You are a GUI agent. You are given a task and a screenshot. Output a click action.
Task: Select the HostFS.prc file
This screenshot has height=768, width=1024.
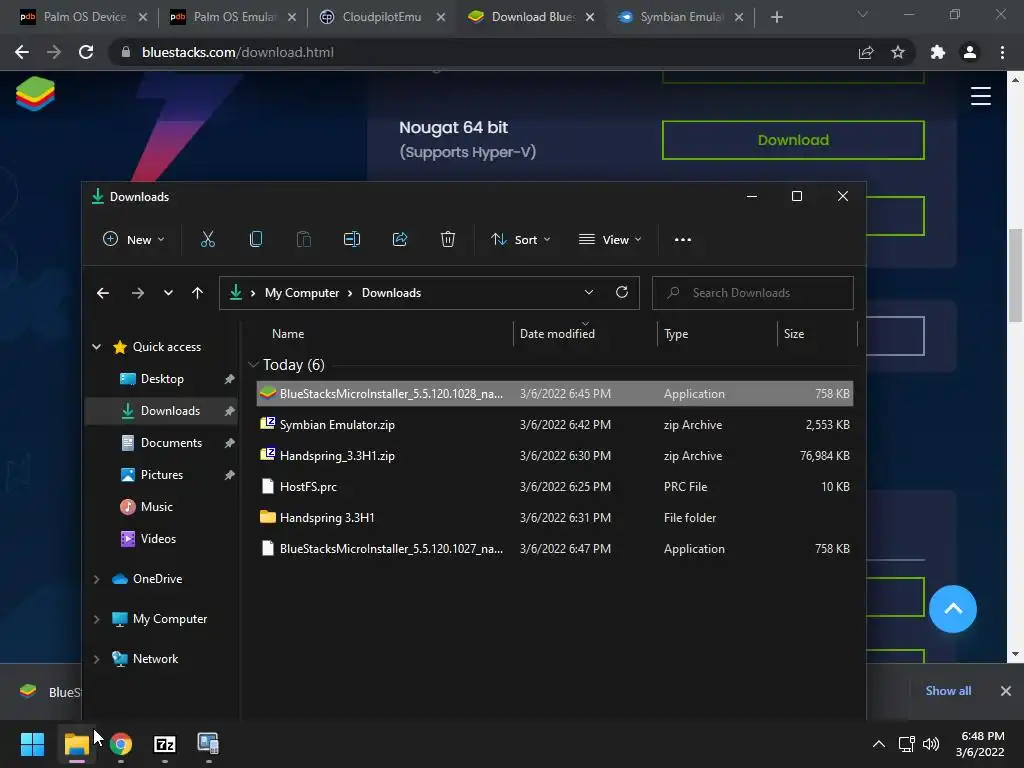click(554, 487)
